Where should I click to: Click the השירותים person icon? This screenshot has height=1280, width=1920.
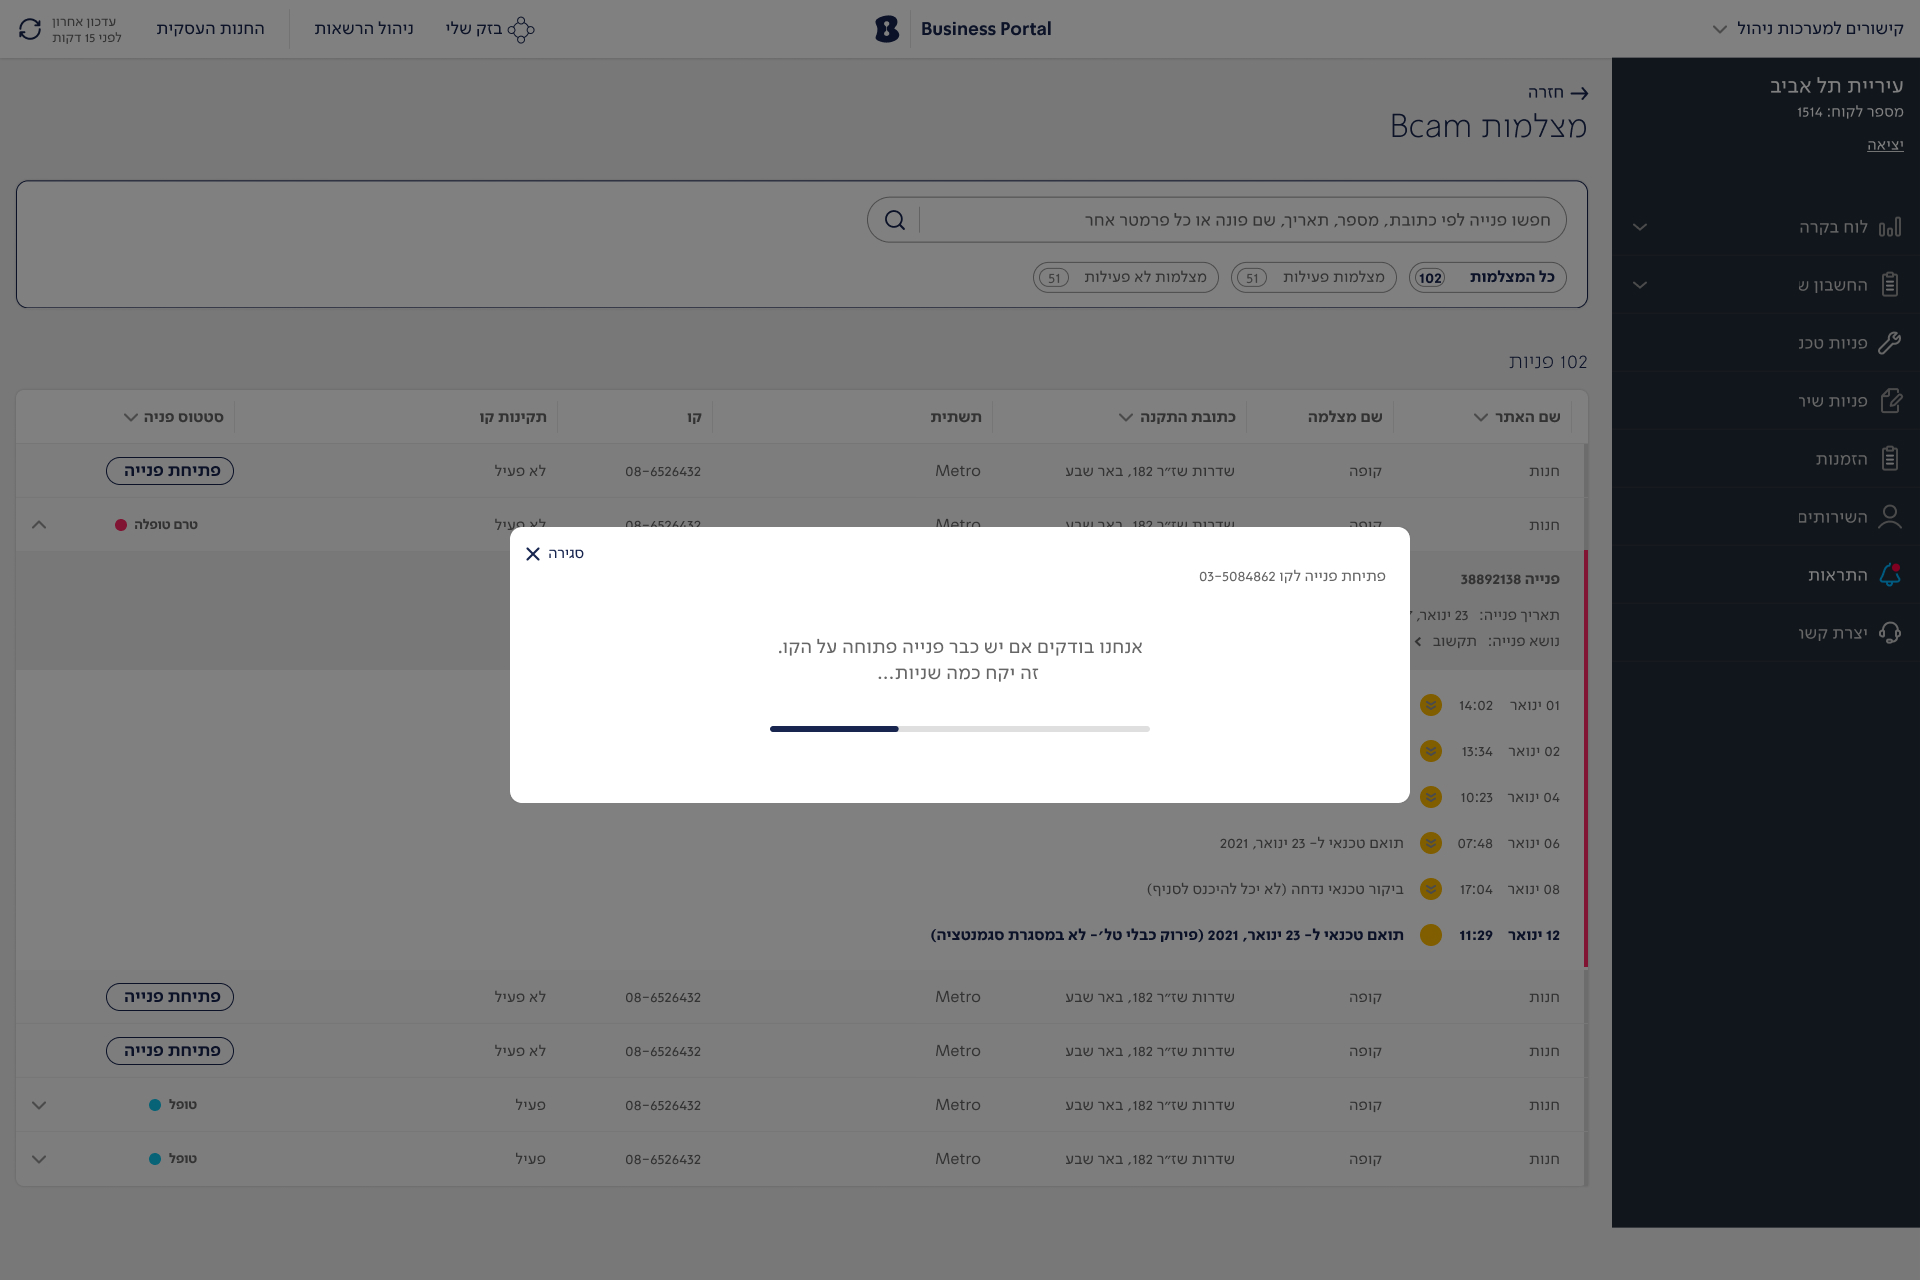point(1889,517)
